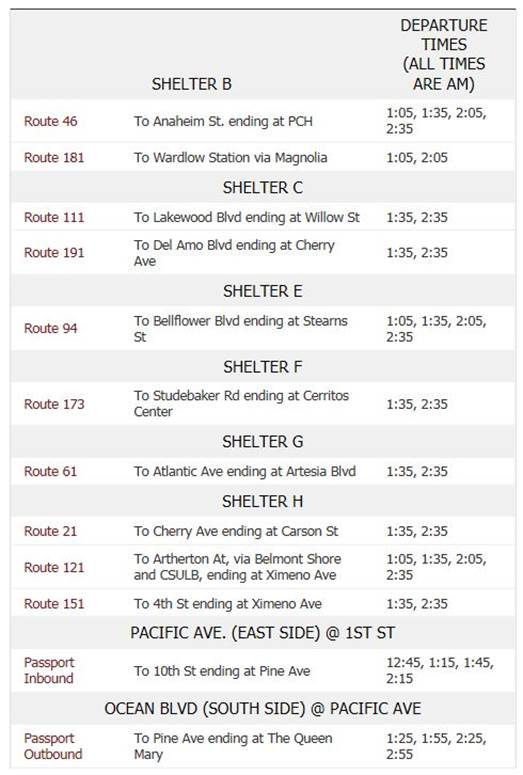Click Route 94 departure times cell
The height and width of the screenshot is (775, 523).
[x=436, y=329]
